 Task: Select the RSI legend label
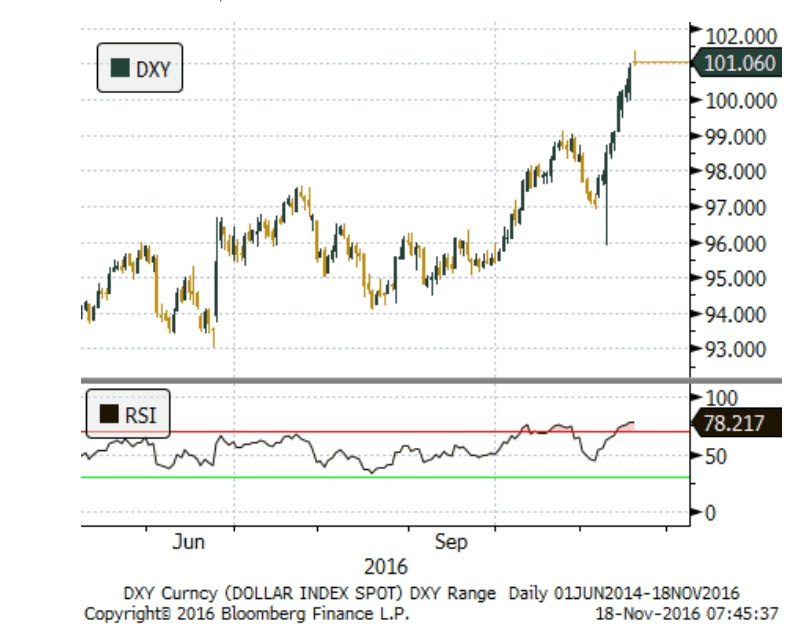(x=140, y=415)
